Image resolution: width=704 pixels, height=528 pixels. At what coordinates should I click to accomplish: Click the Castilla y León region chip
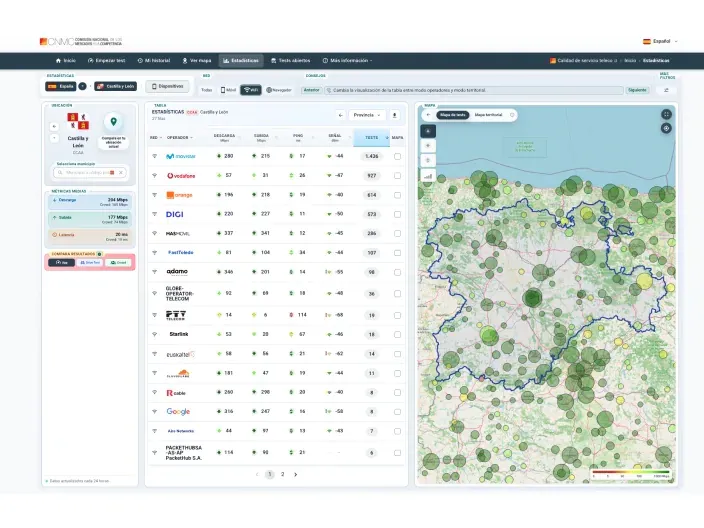click(x=115, y=86)
